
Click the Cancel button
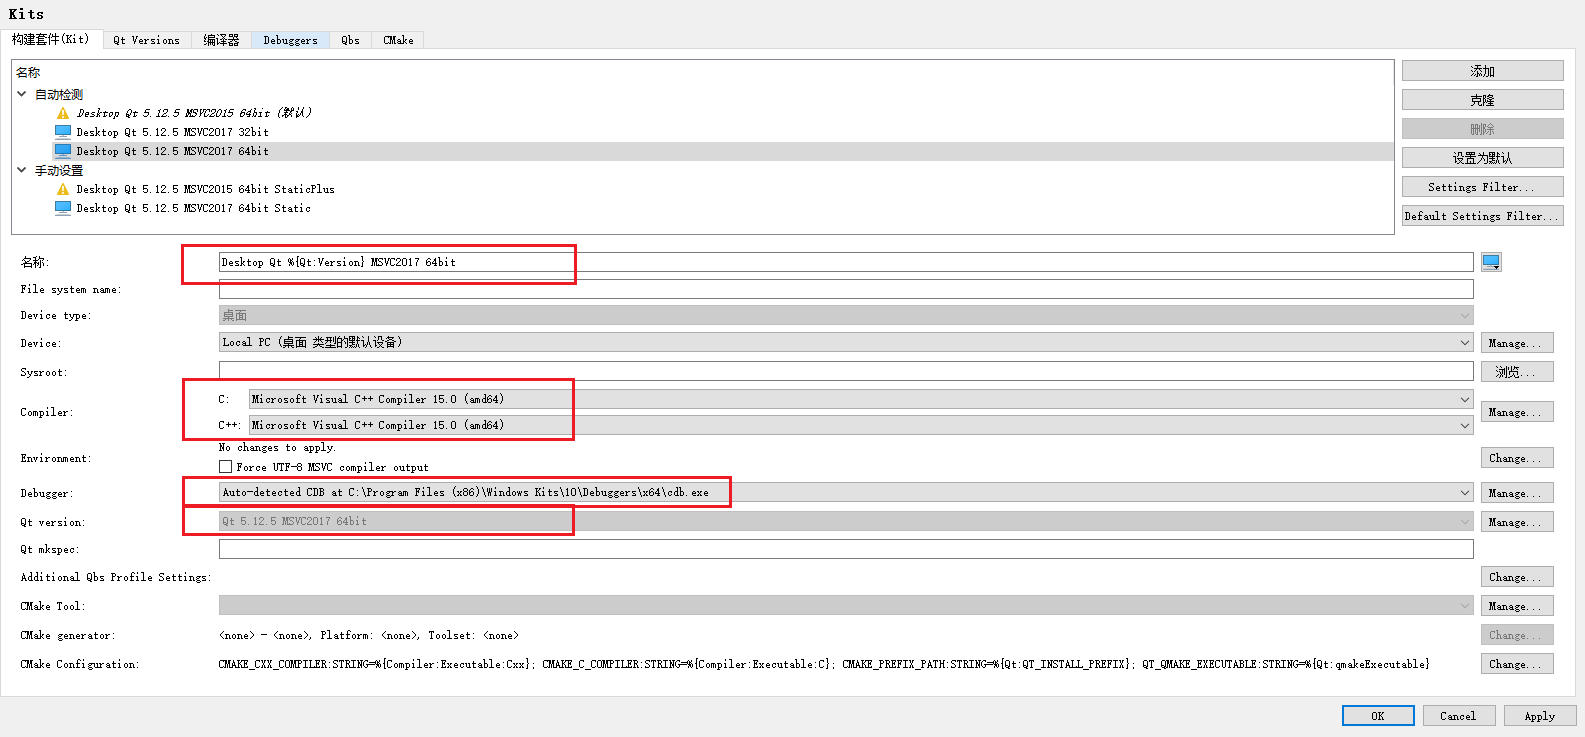[1458, 716]
